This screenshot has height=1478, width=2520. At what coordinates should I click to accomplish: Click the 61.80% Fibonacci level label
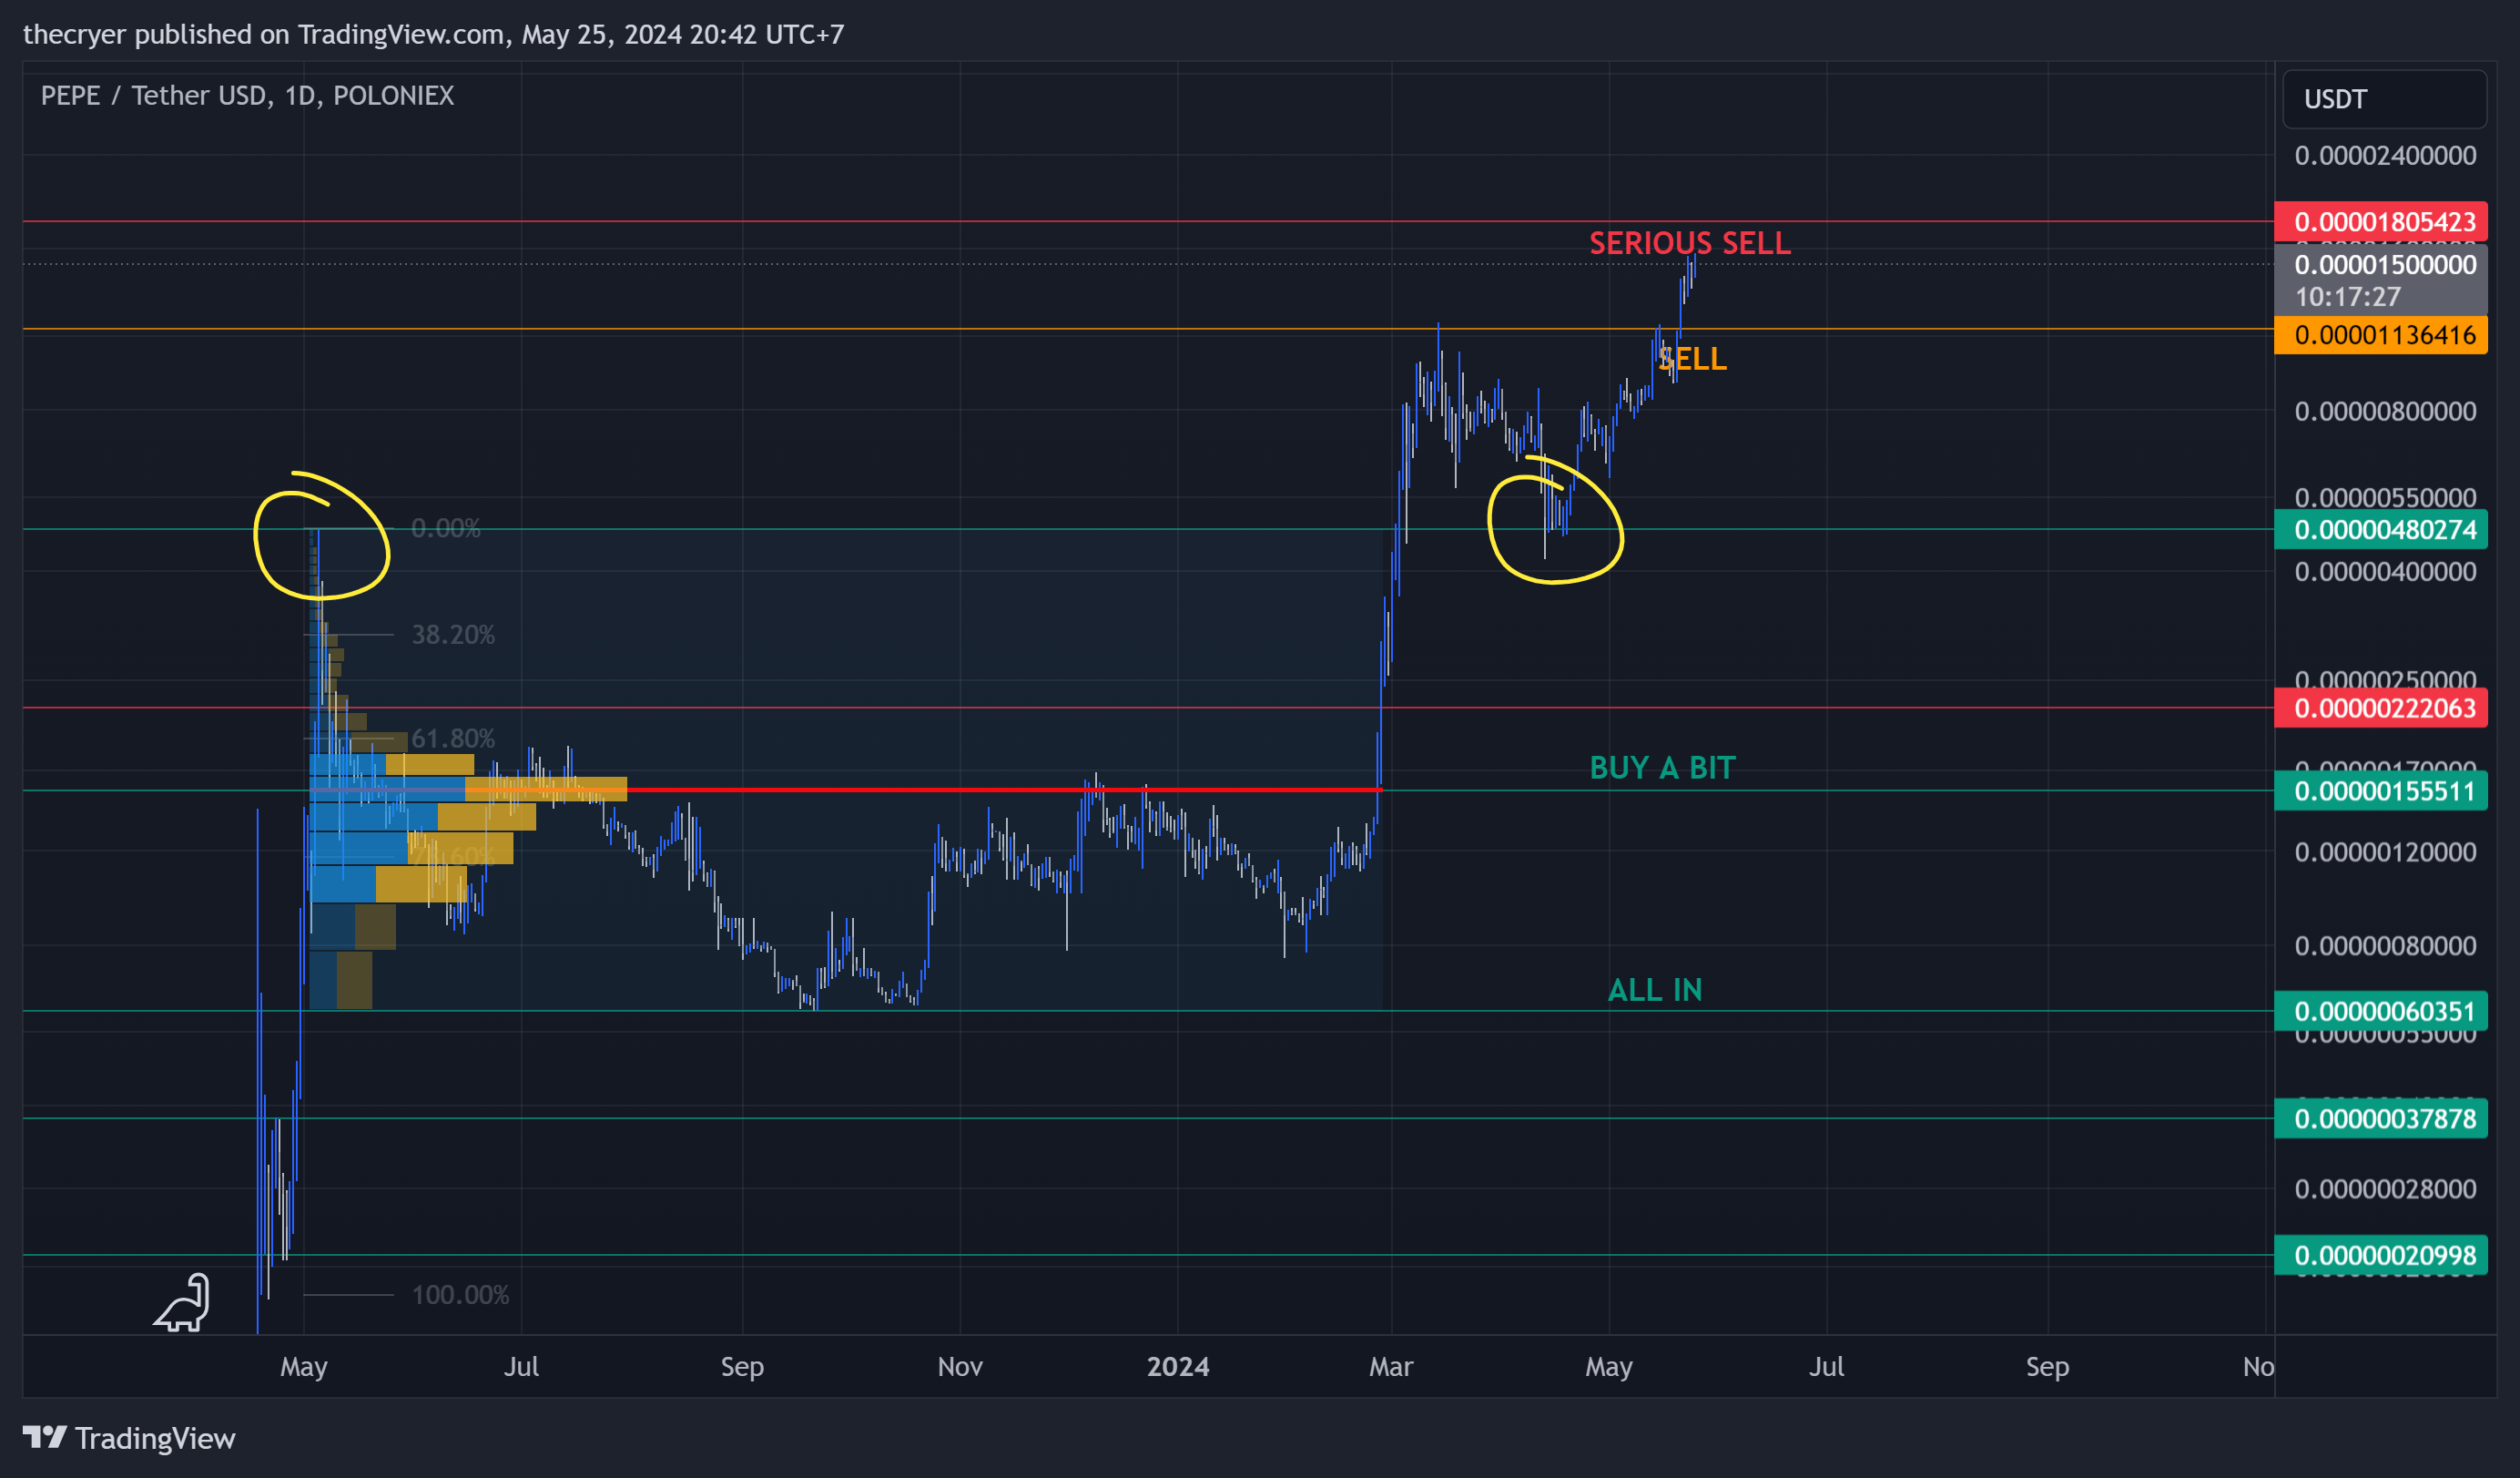(x=452, y=739)
